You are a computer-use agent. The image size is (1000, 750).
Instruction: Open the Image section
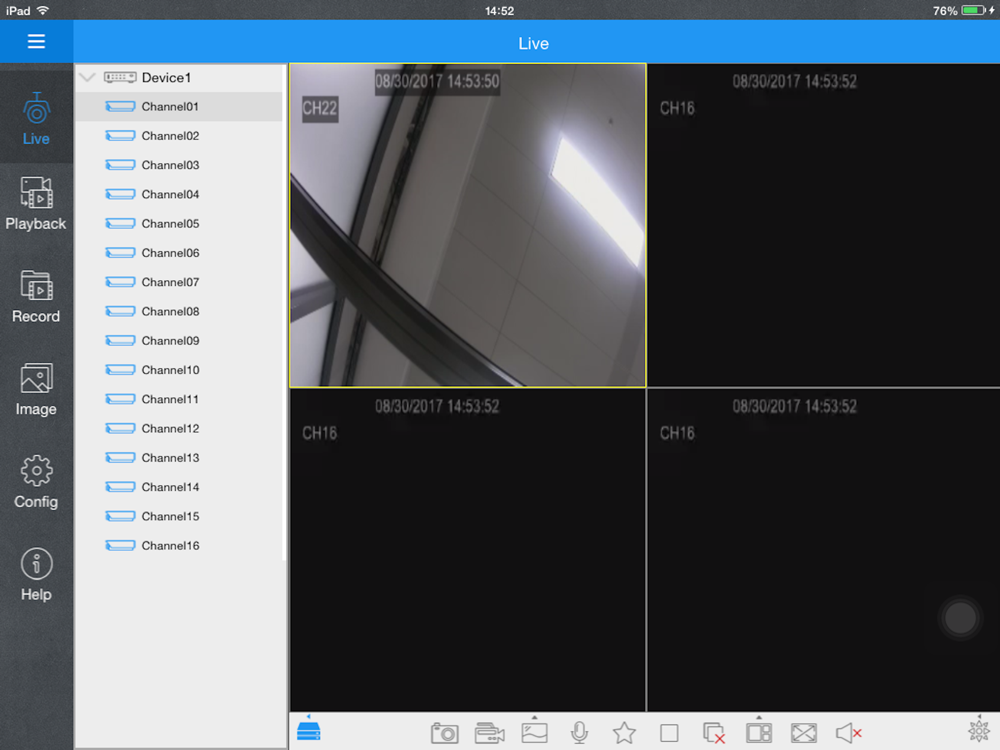coord(36,389)
